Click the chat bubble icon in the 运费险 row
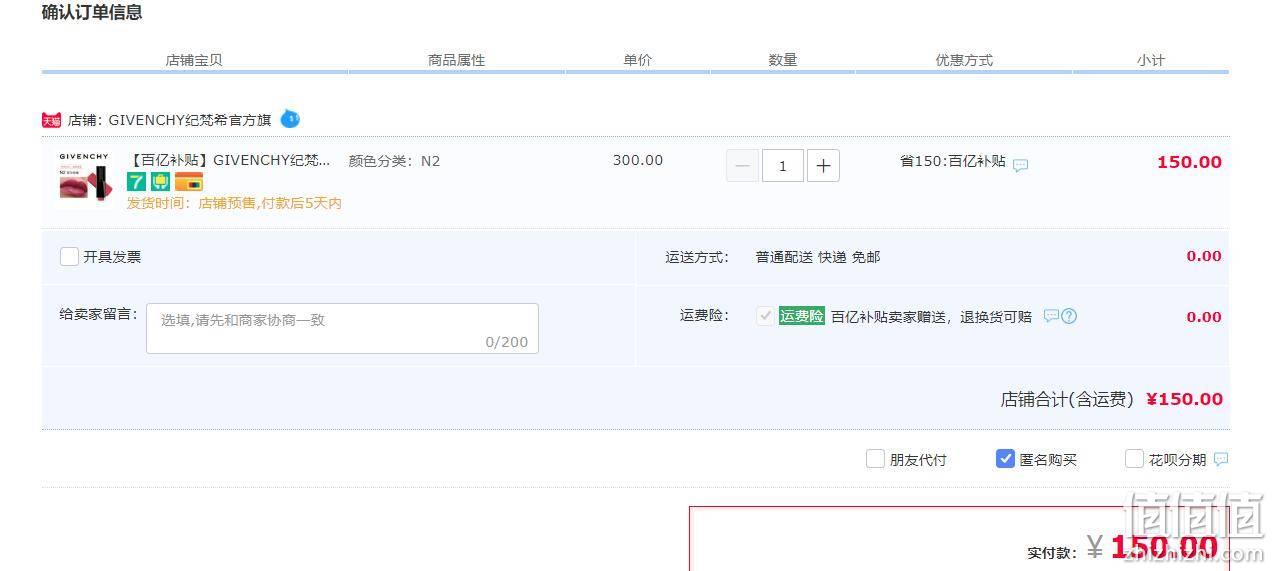Screen dimensions: 1273x571 (1051, 316)
